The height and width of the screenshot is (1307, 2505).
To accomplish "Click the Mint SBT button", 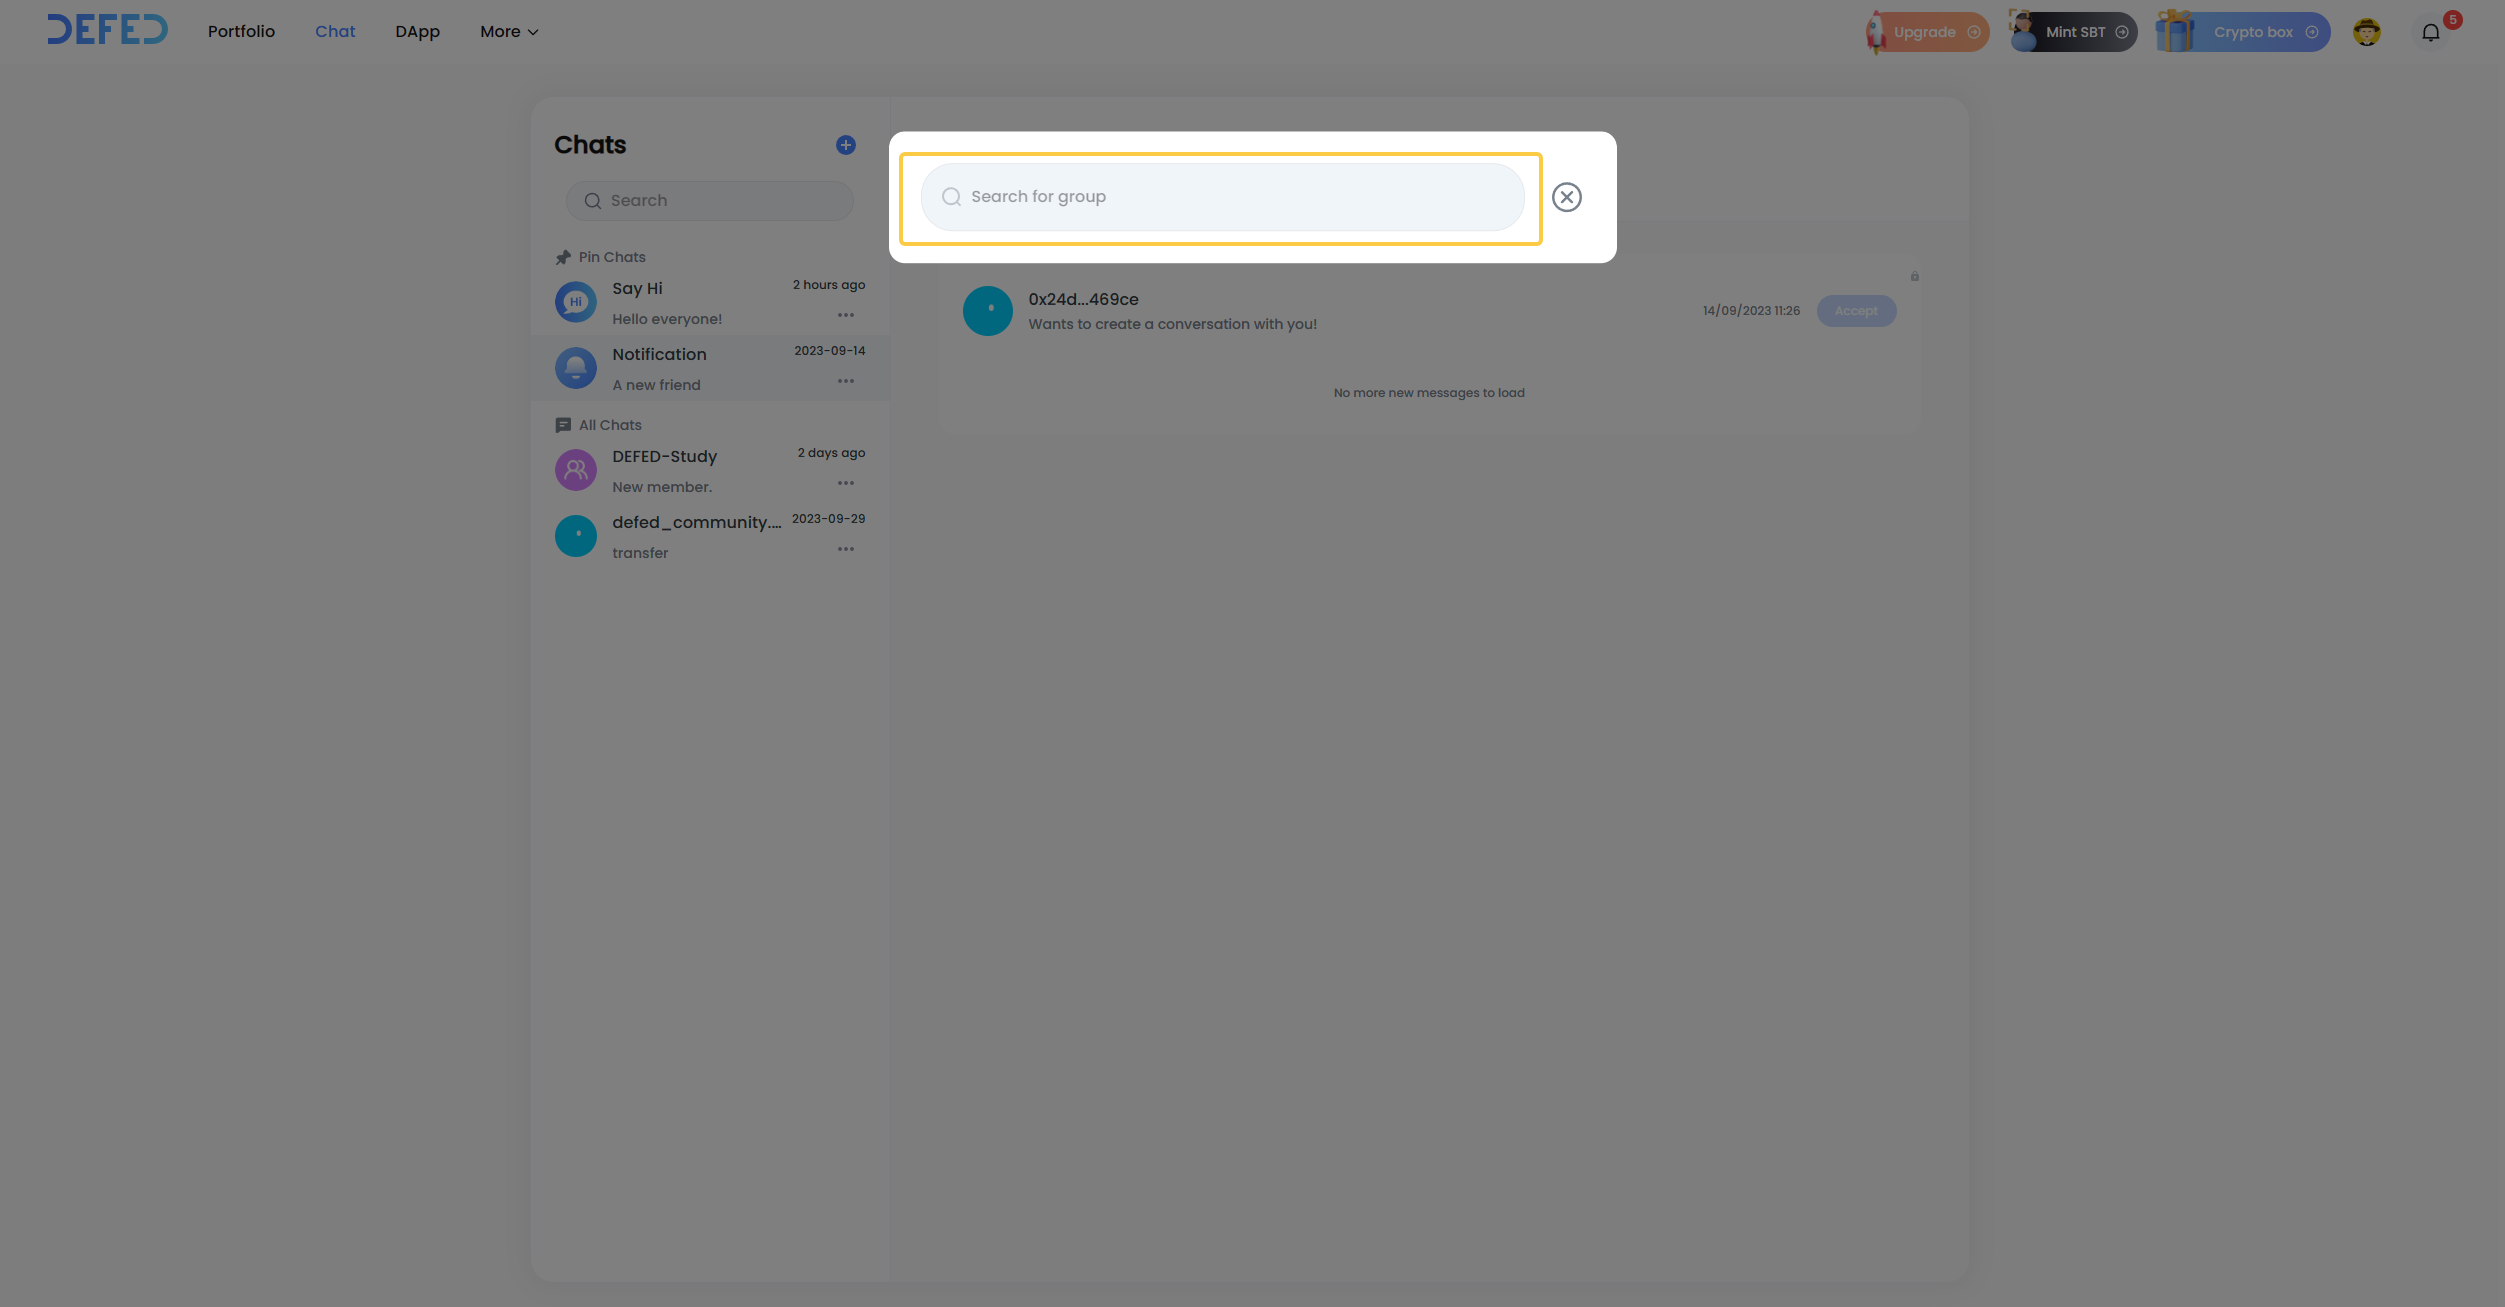I will [x=2075, y=32].
